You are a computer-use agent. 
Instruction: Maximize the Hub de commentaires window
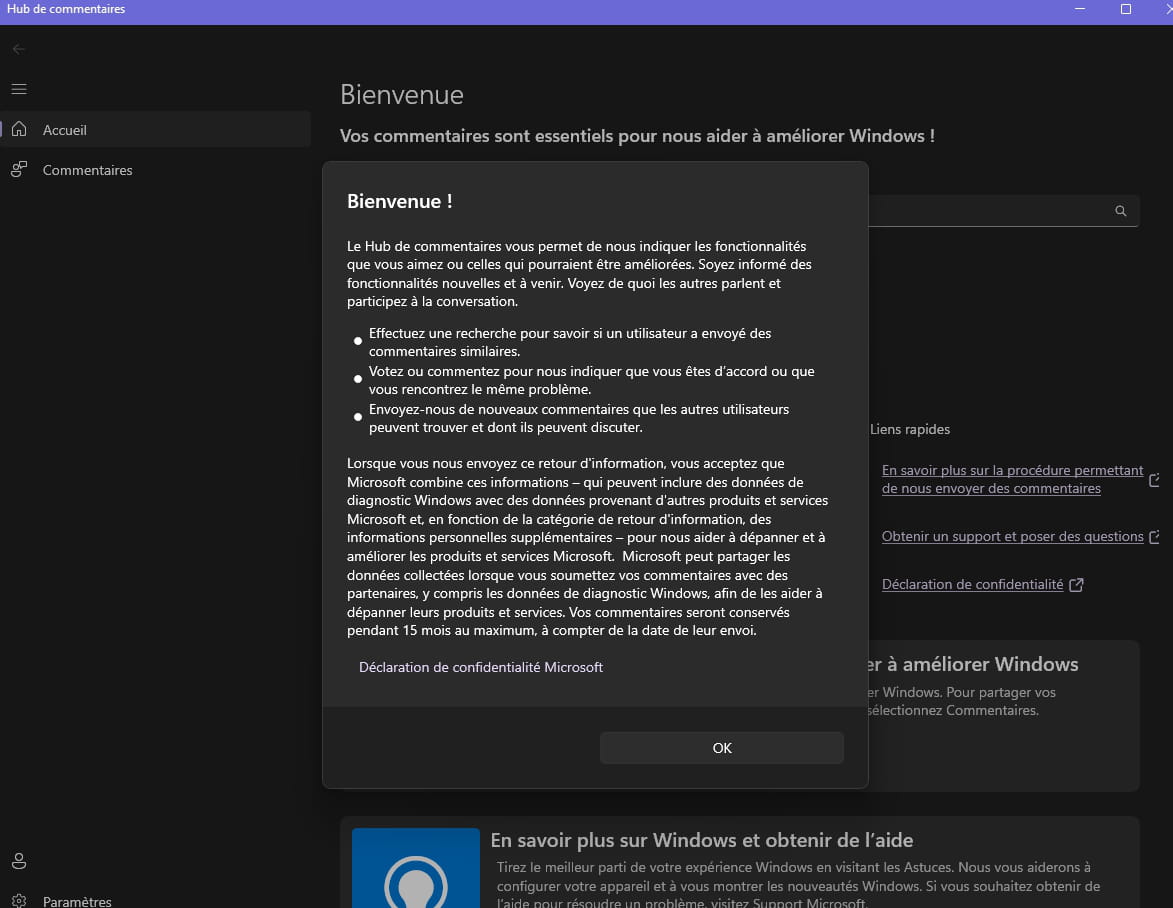click(x=1125, y=9)
